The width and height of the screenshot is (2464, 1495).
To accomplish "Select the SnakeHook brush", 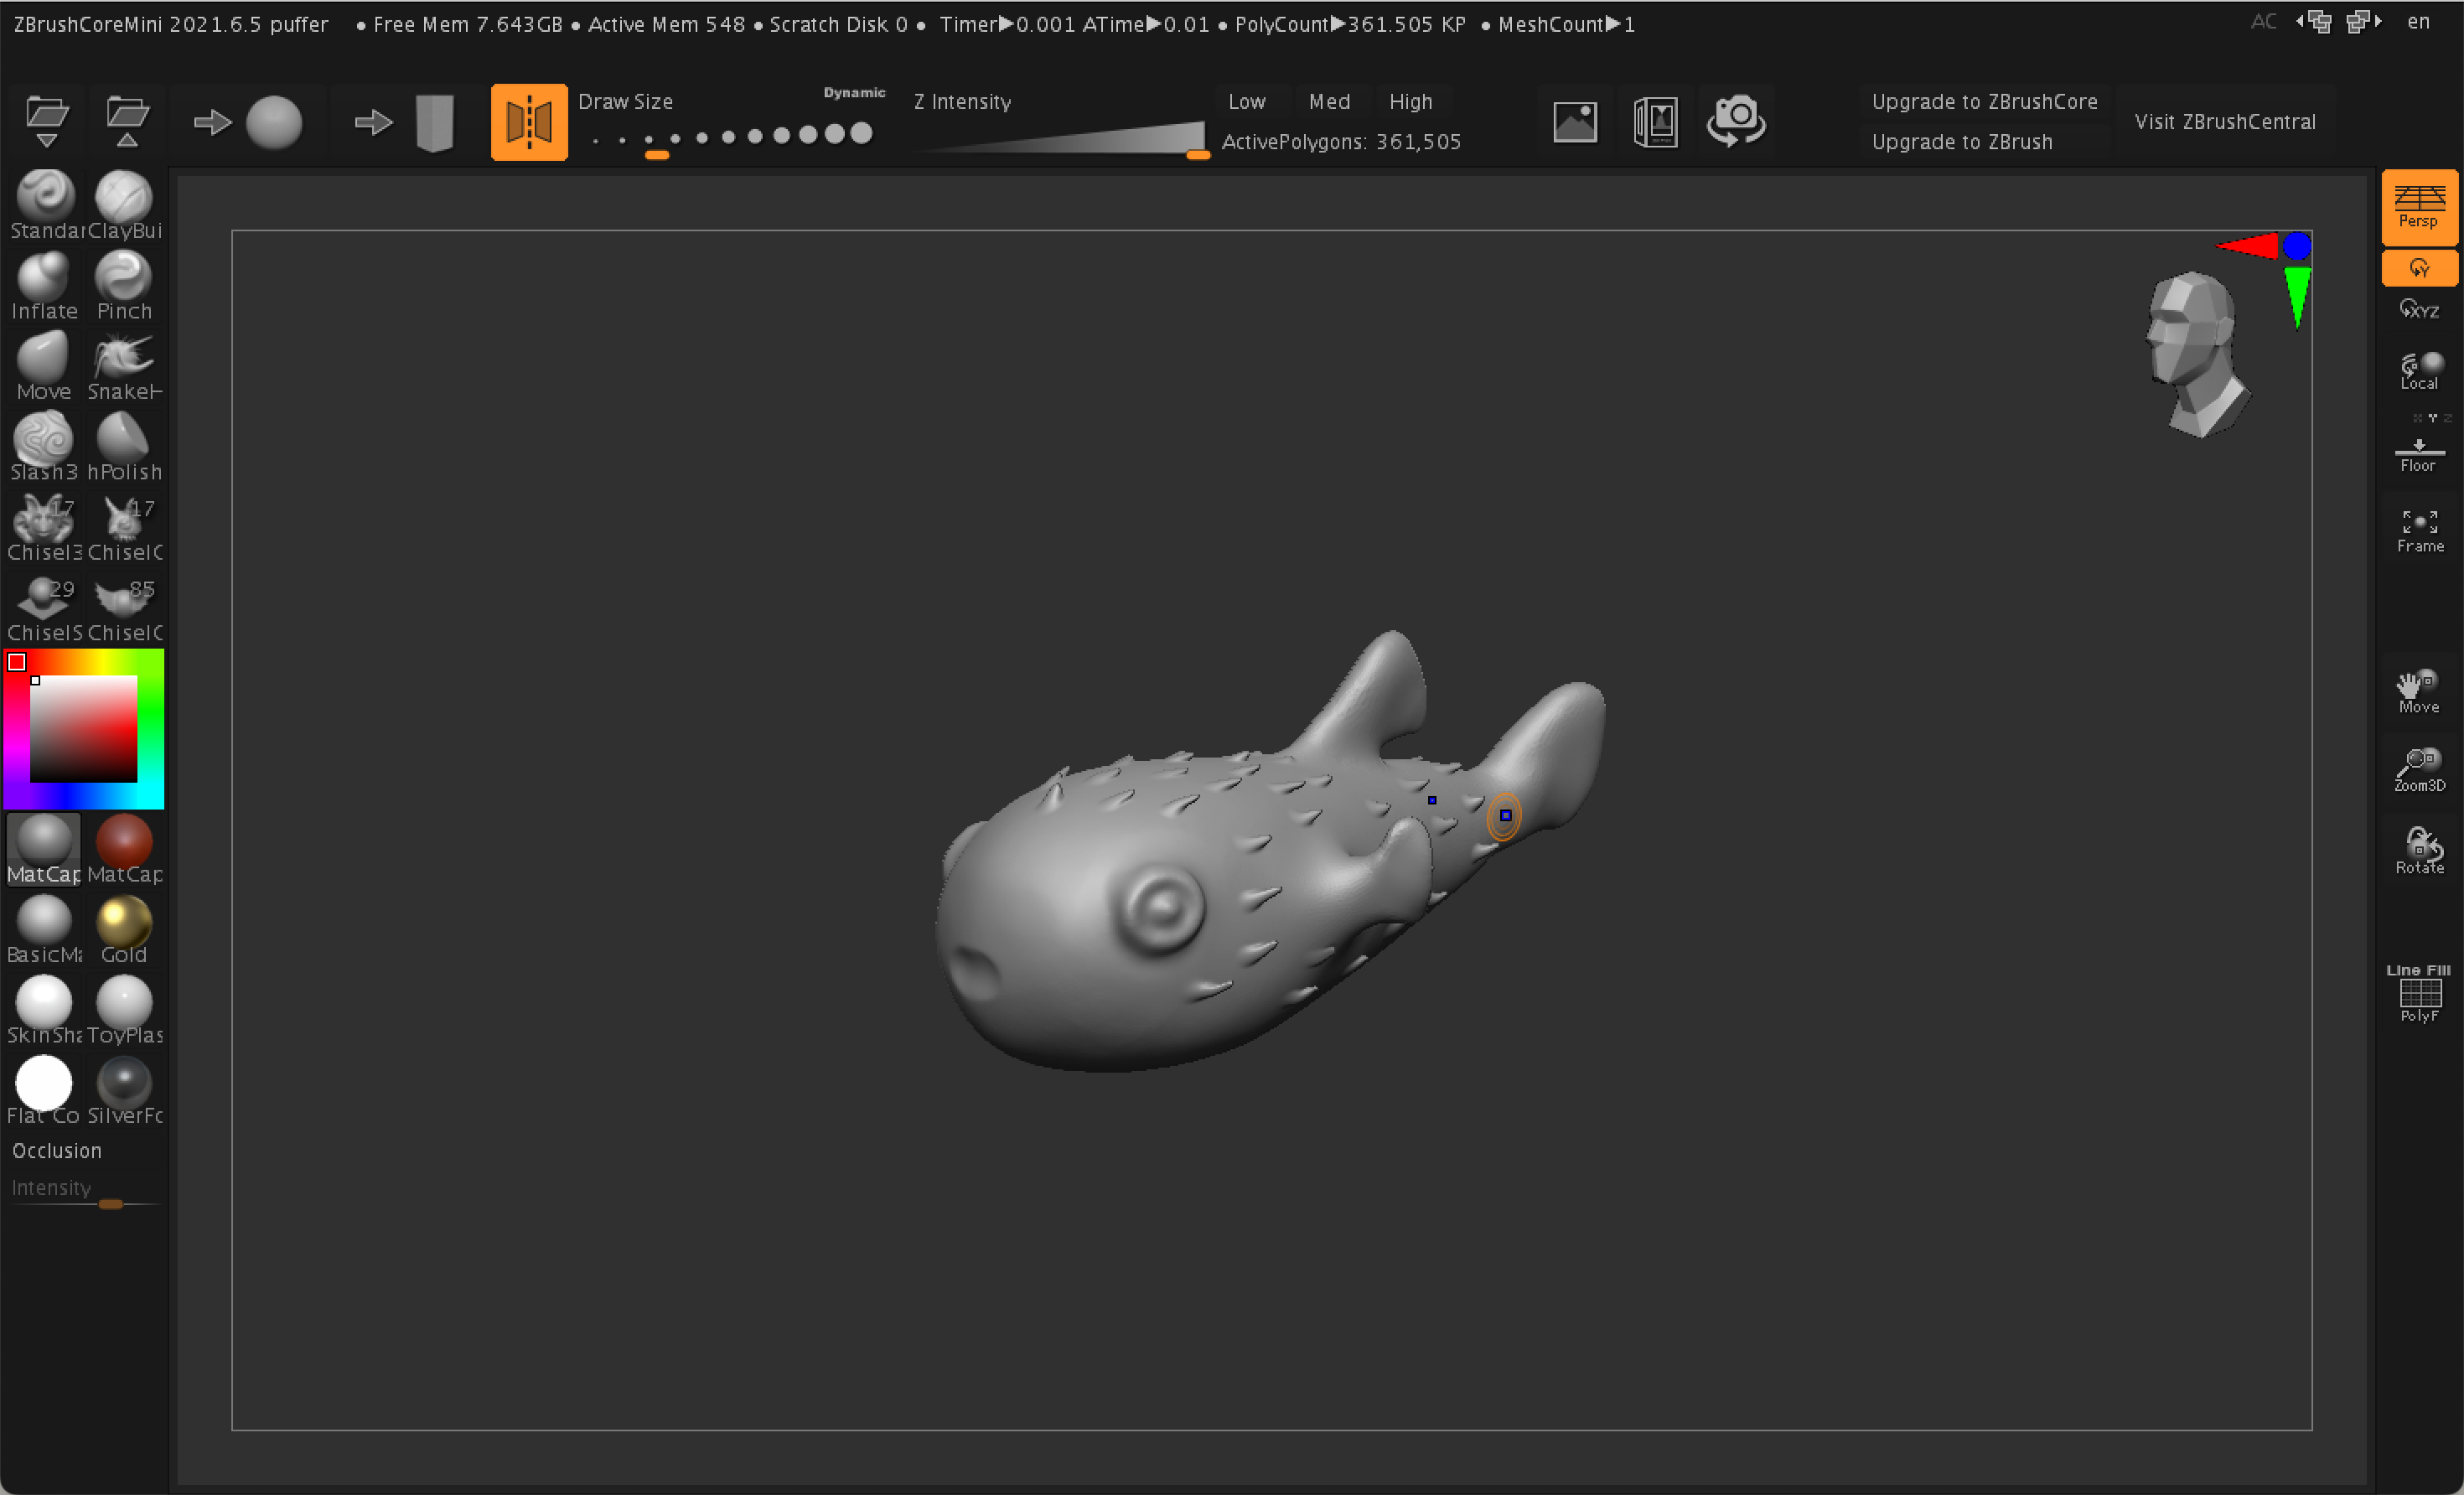I will [124, 366].
